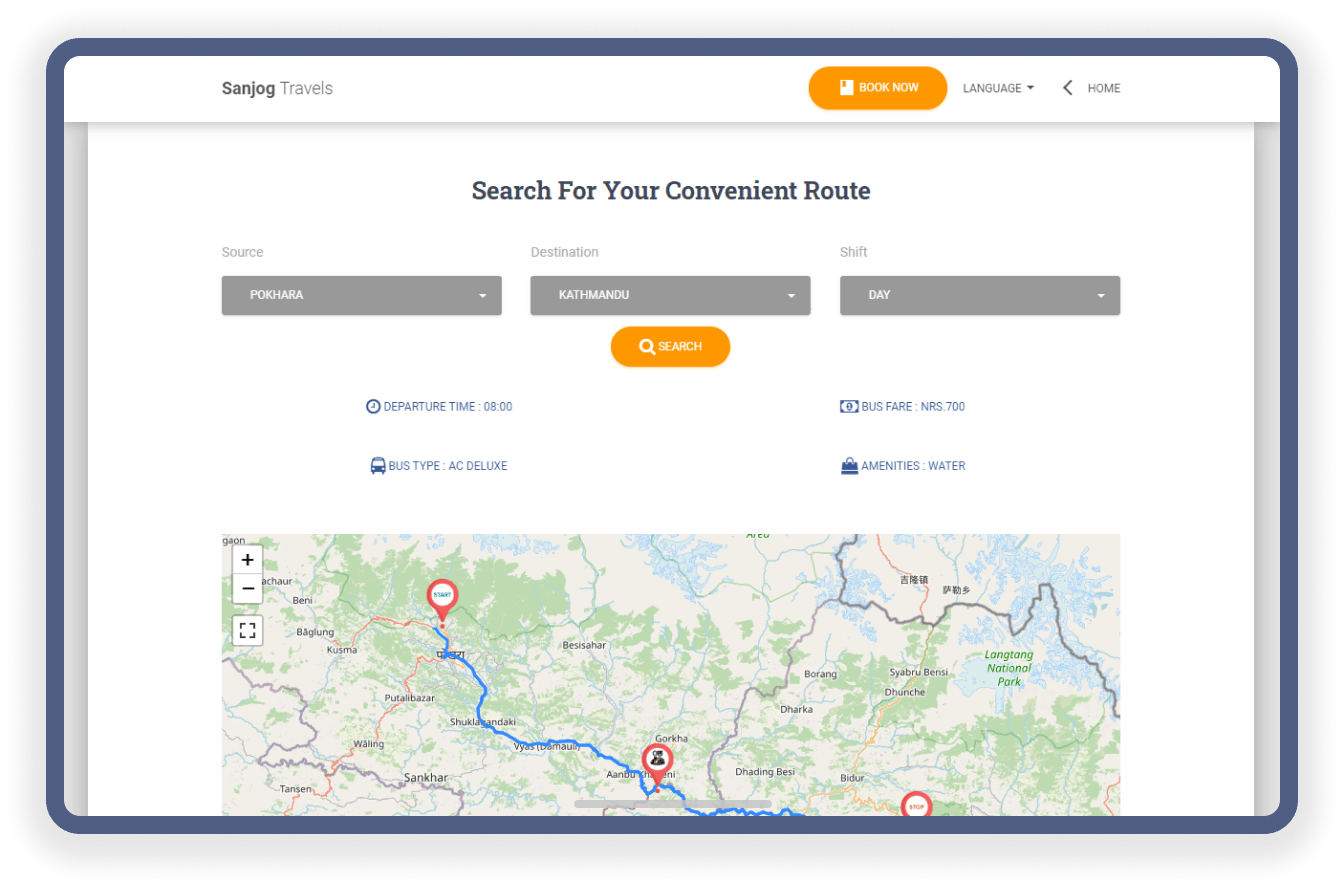Image resolution: width=1344 pixels, height=888 pixels.
Task: Select the START marker on the map
Action: [442, 595]
